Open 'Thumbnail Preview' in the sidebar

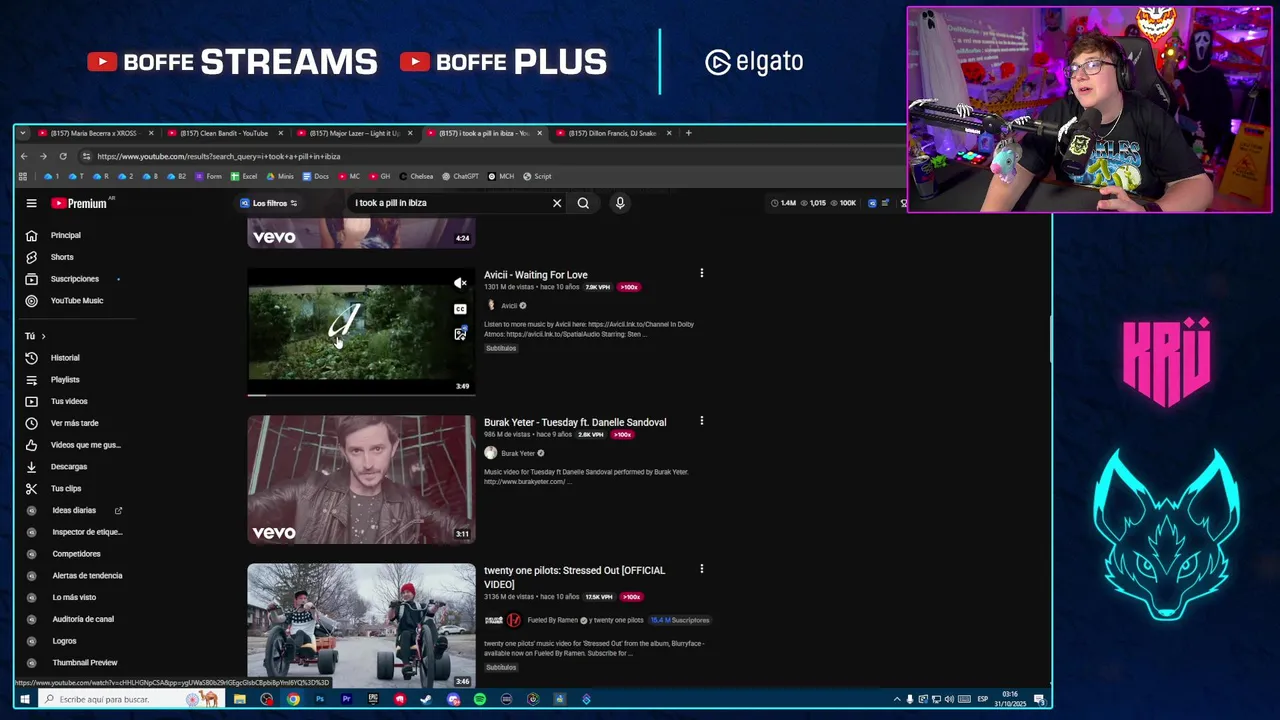[85, 662]
